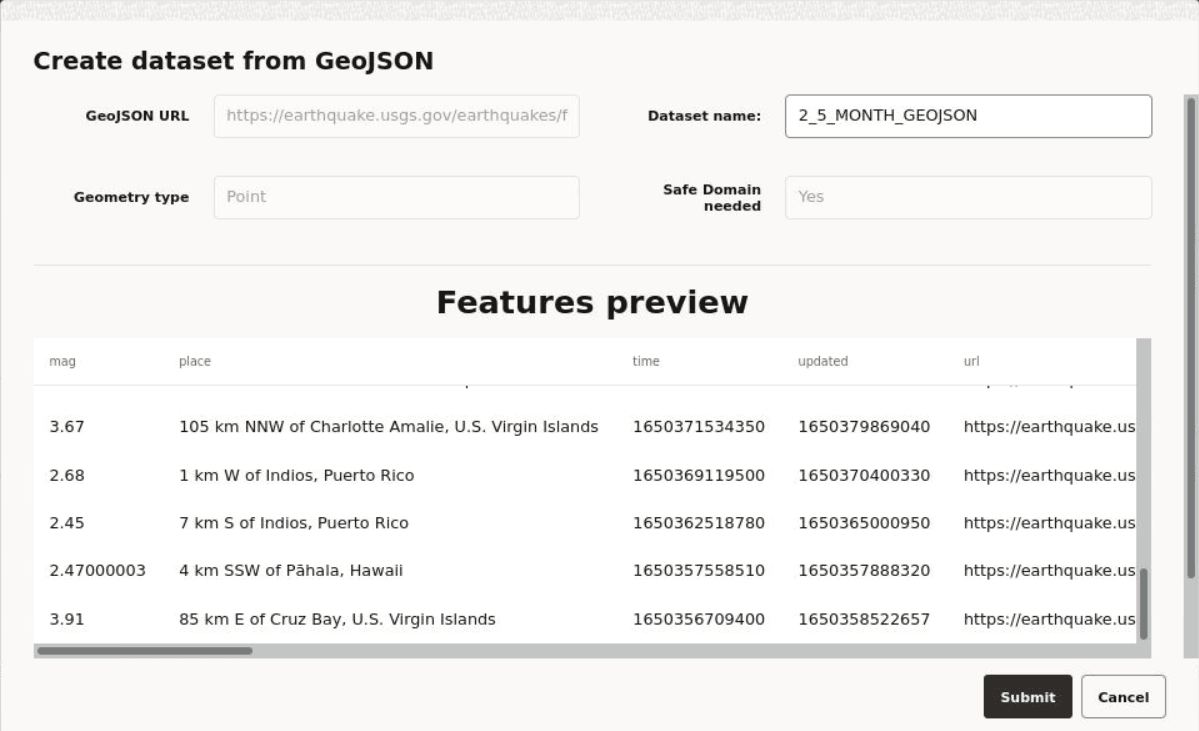This screenshot has height=731, width=1199.
Task: Click time value 1650371534350
Action: click(698, 427)
